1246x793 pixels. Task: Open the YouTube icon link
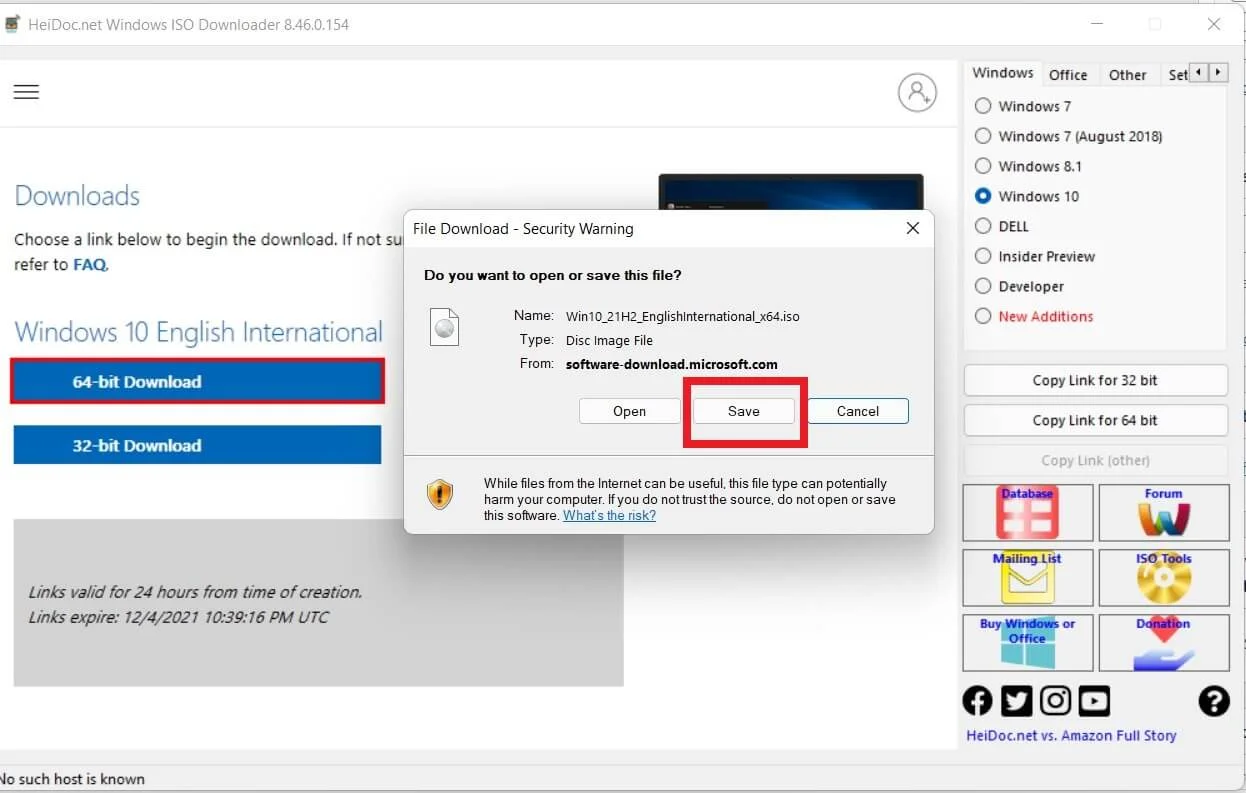(x=1094, y=701)
